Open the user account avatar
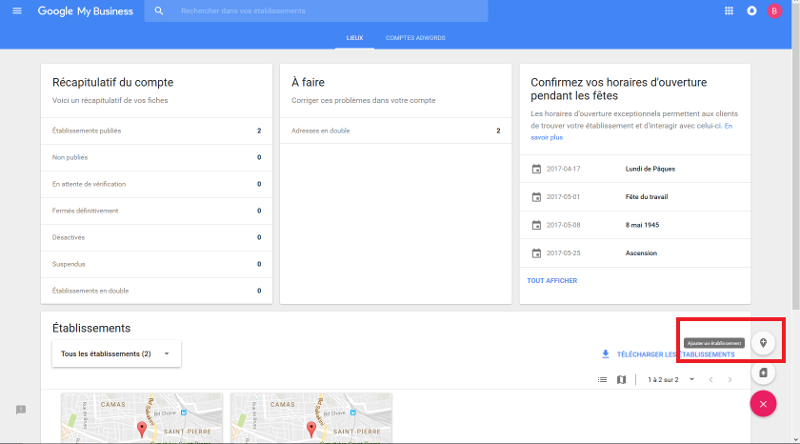Image resolution: width=800 pixels, height=444 pixels. (x=774, y=11)
